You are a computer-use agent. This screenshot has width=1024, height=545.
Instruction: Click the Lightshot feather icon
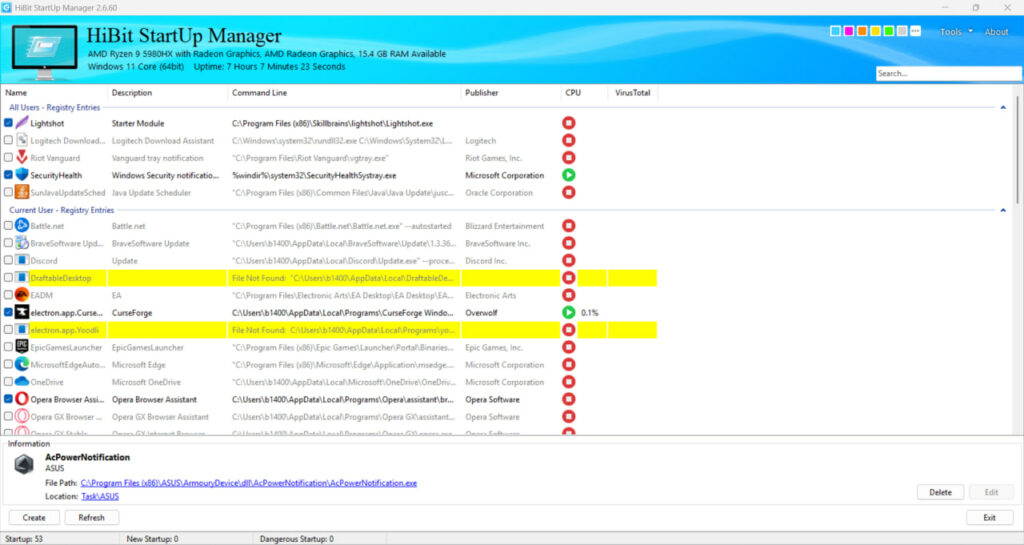pyautogui.click(x=22, y=123)
